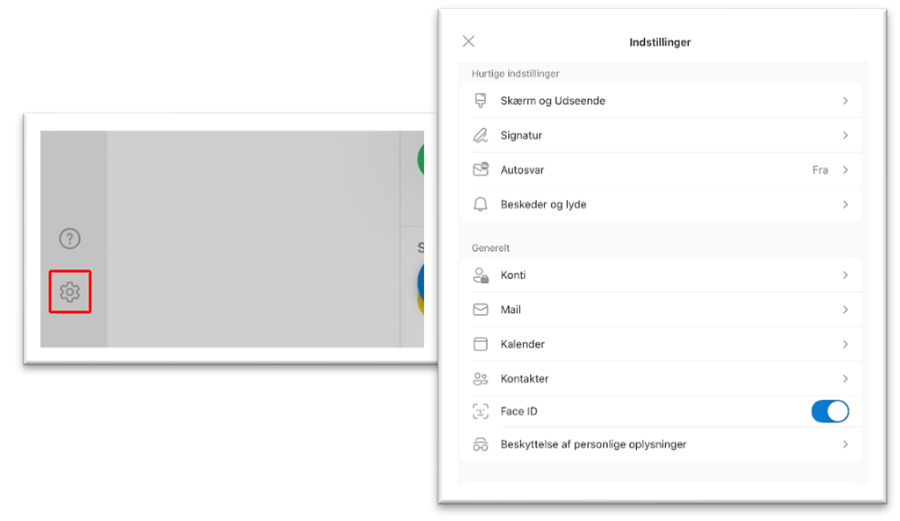Expand the Kalender row chevron
The image size is (900, 521).
(845, 344)
